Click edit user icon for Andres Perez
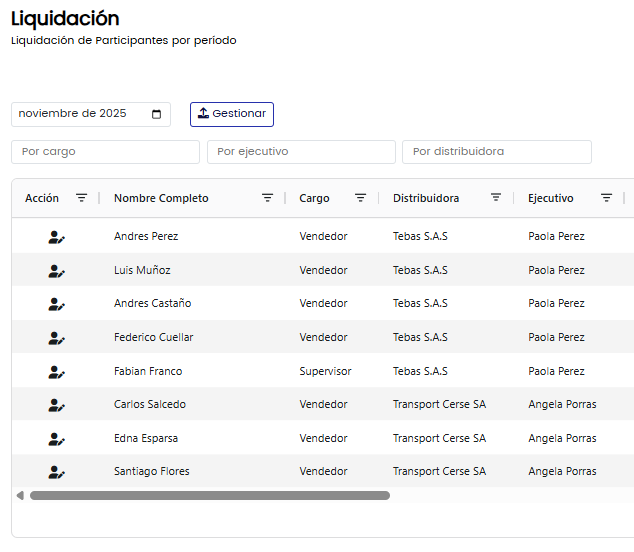 (x=56, y=237)
